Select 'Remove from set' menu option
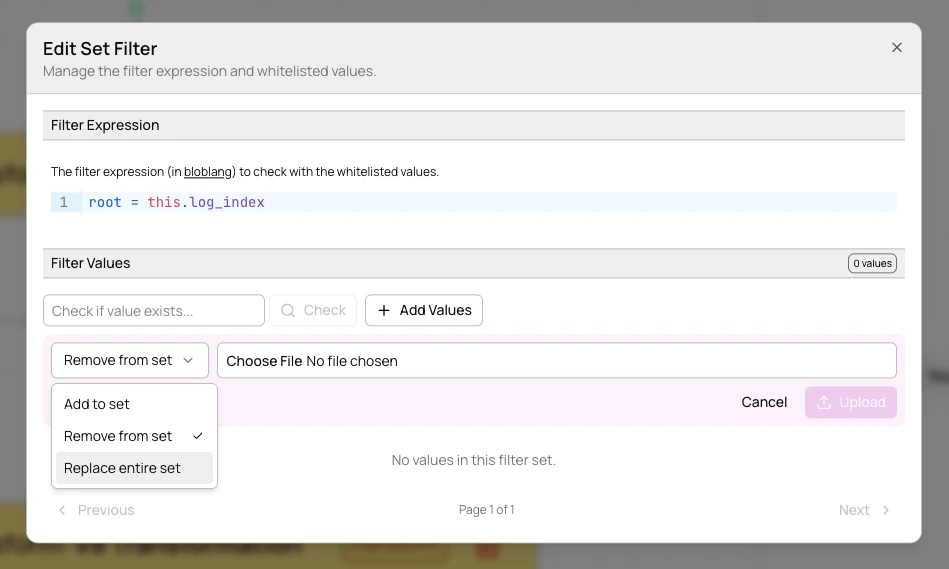This screenshot has height=569, width=949. [134, 436]
